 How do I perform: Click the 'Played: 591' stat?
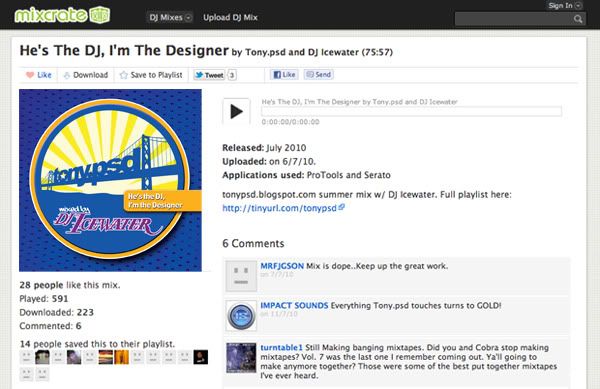(44, 299)
